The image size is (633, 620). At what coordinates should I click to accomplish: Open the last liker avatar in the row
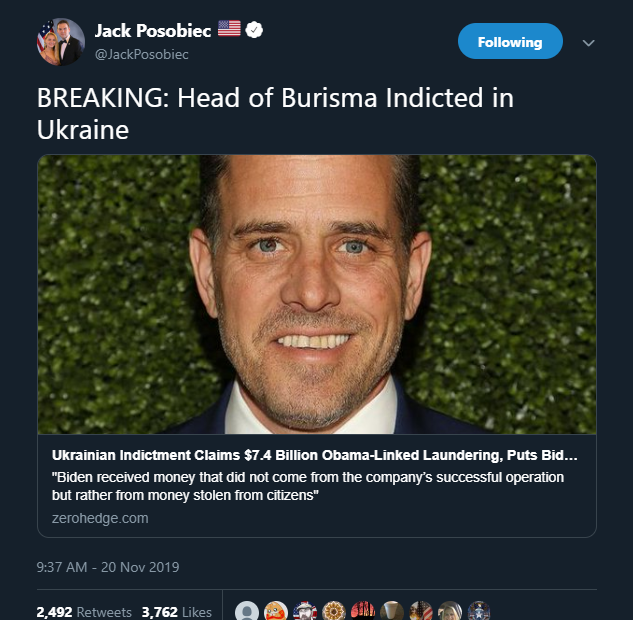pos(478,612)
